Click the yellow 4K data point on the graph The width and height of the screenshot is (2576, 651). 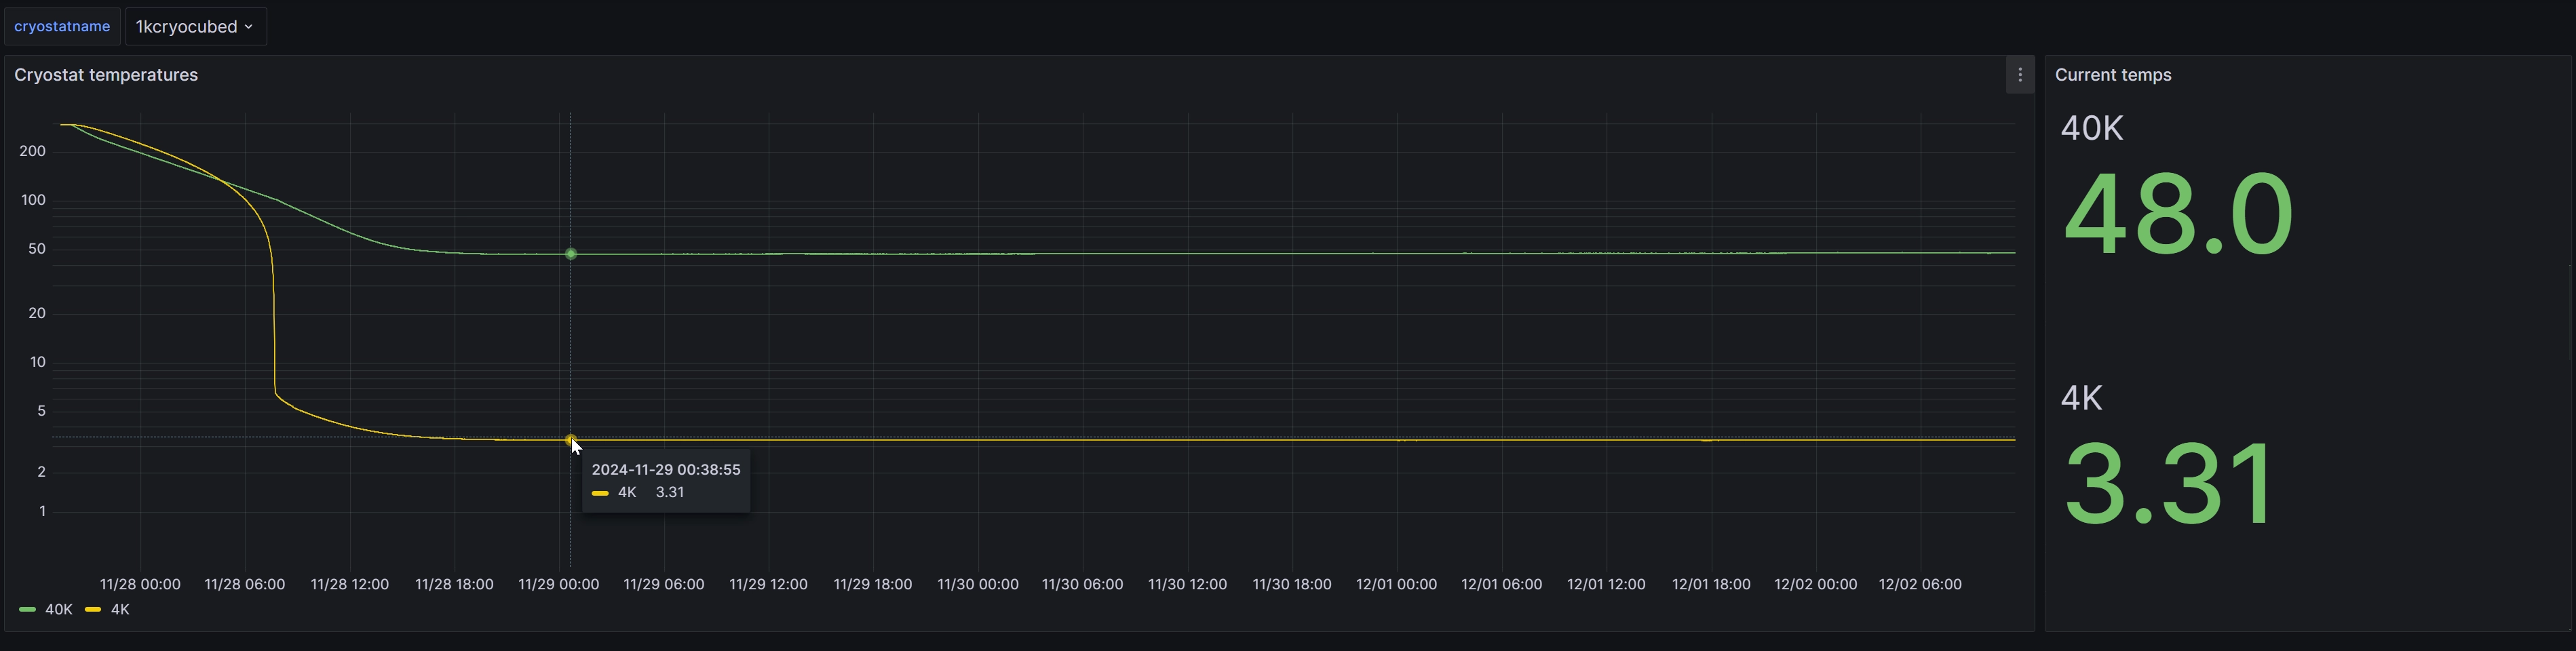click(x=571, y=440)
